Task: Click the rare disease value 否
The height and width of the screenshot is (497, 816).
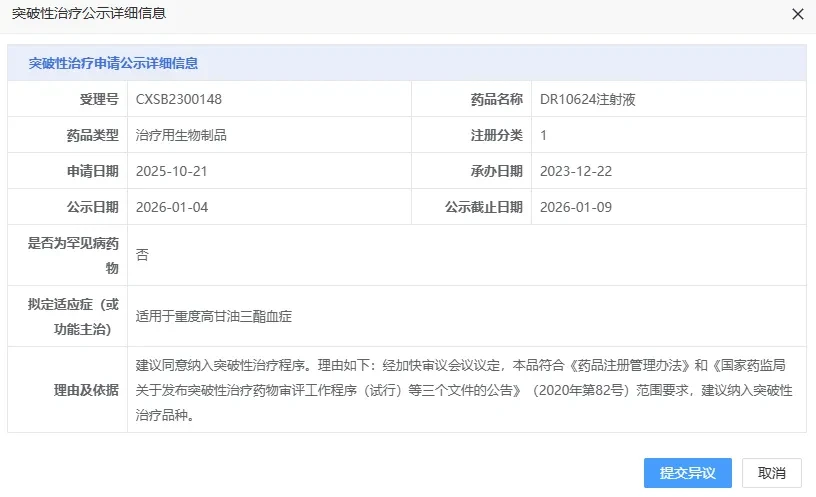Action: click(x=142, y=254)
